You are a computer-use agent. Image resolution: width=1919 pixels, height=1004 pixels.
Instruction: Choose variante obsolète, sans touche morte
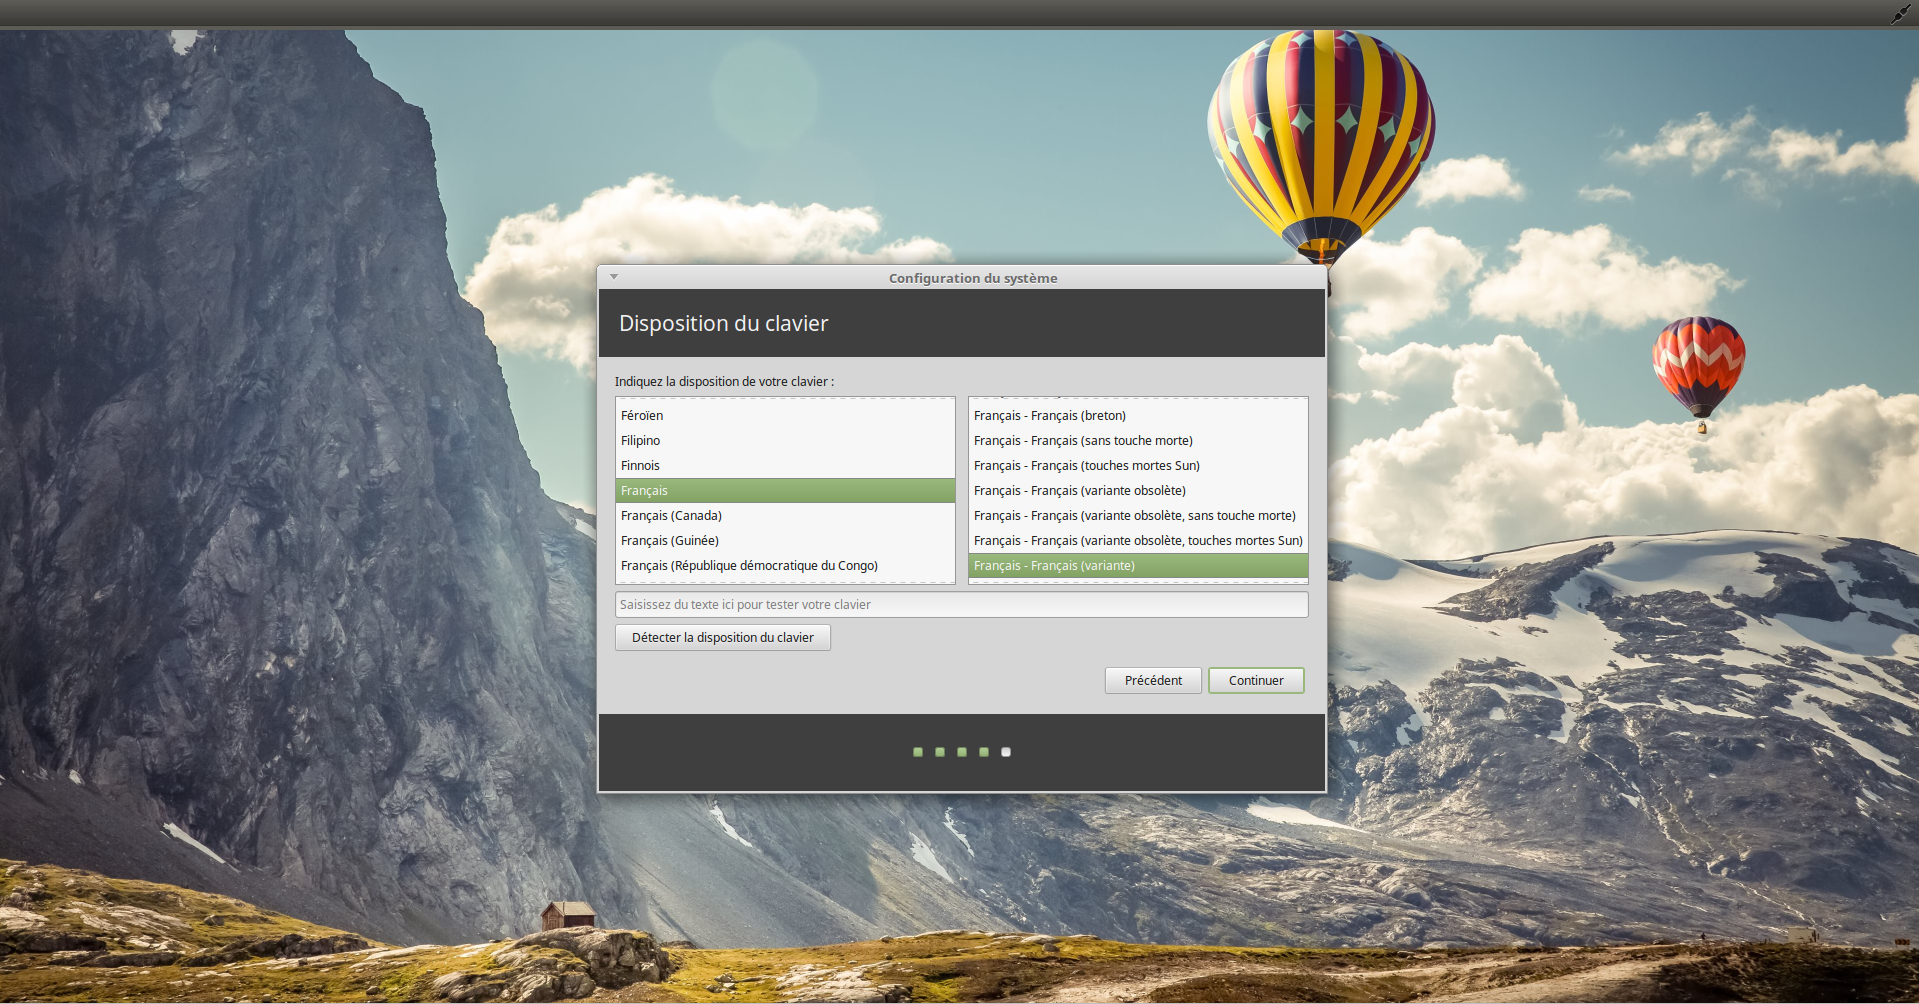(1134, 515)
